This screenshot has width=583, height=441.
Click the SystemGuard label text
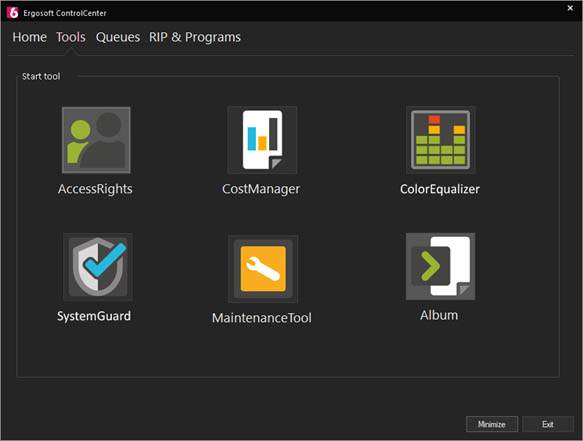coord(94,316)
